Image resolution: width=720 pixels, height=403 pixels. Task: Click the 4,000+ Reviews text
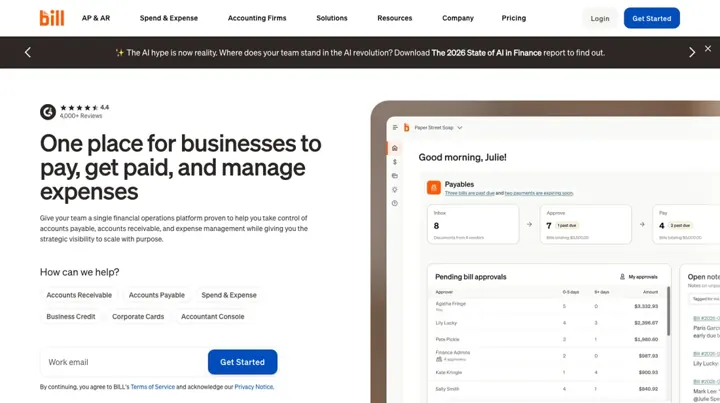click(81, 116)
